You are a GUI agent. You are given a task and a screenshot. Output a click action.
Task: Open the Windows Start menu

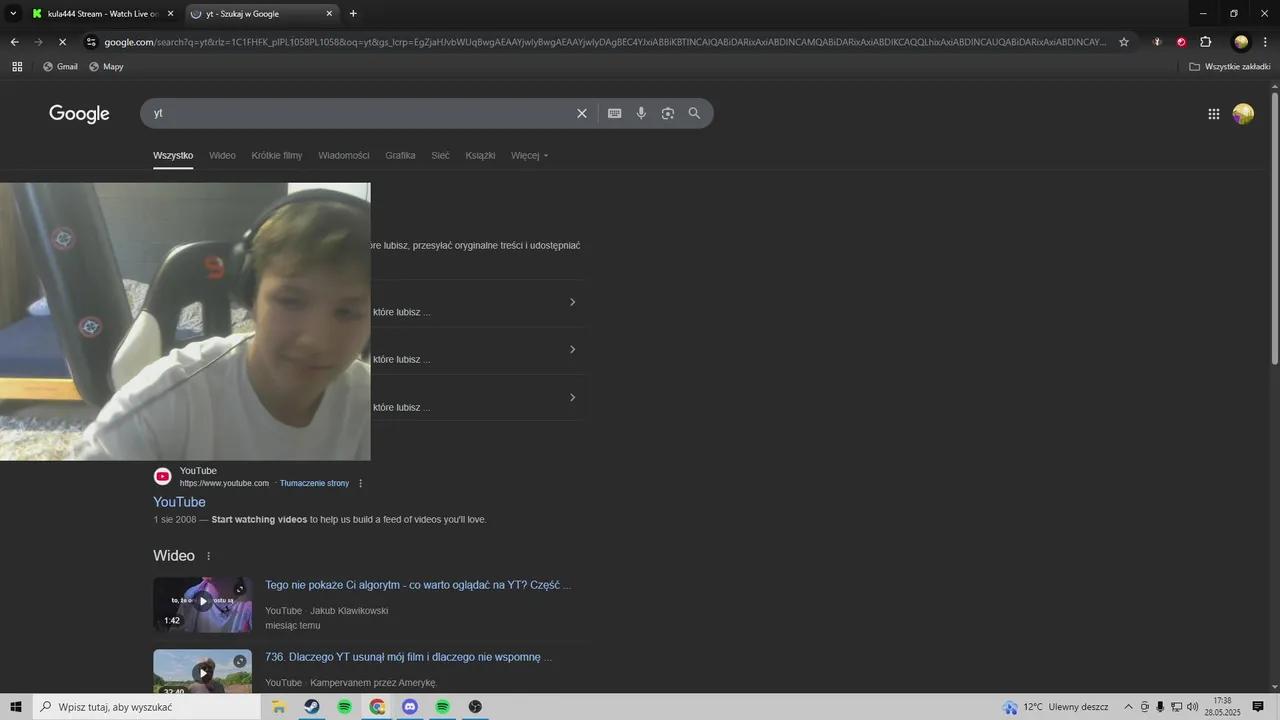[16, 706]
